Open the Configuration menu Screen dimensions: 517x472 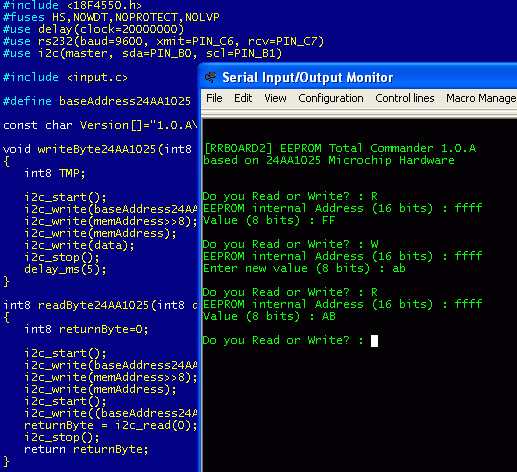[x=331, y=98]
